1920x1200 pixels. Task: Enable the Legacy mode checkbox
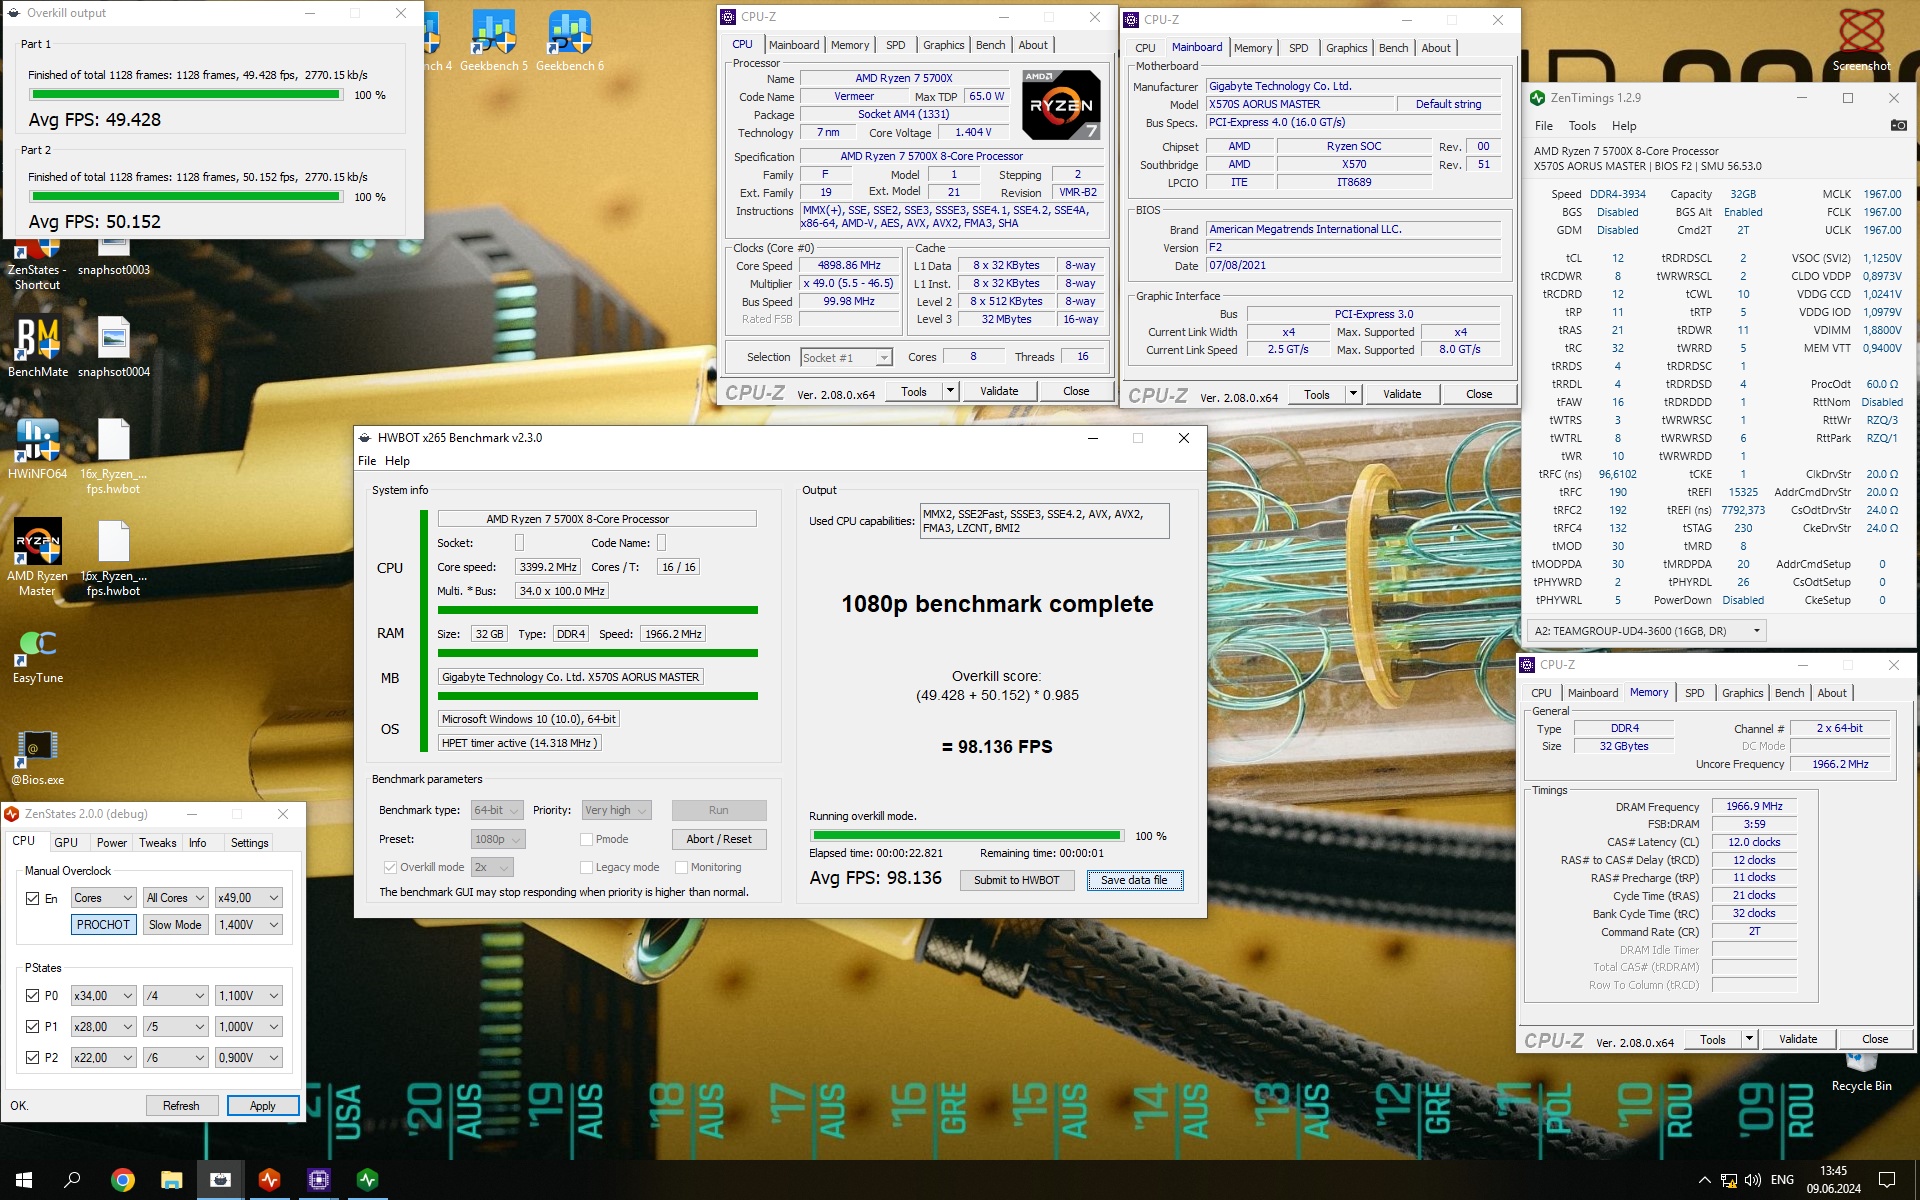pyautogui.click(x=586, y=867)
